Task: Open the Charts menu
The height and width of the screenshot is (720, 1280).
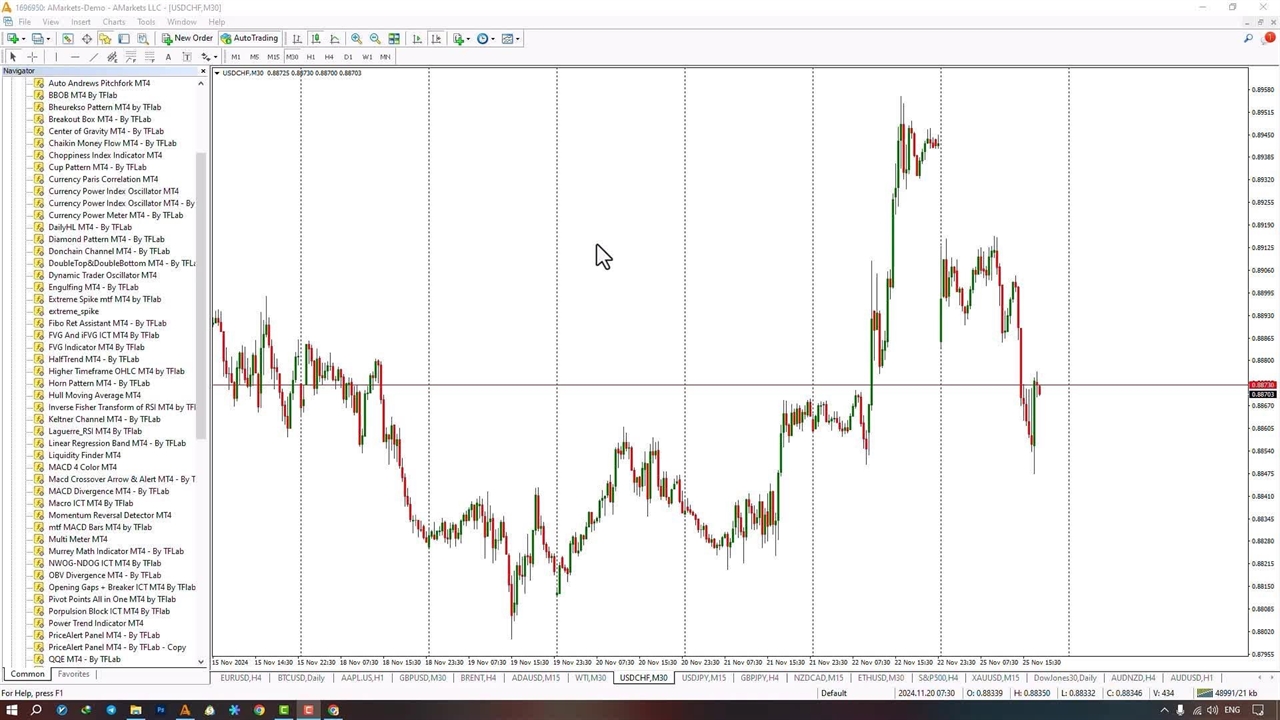Action: [114, 22]
